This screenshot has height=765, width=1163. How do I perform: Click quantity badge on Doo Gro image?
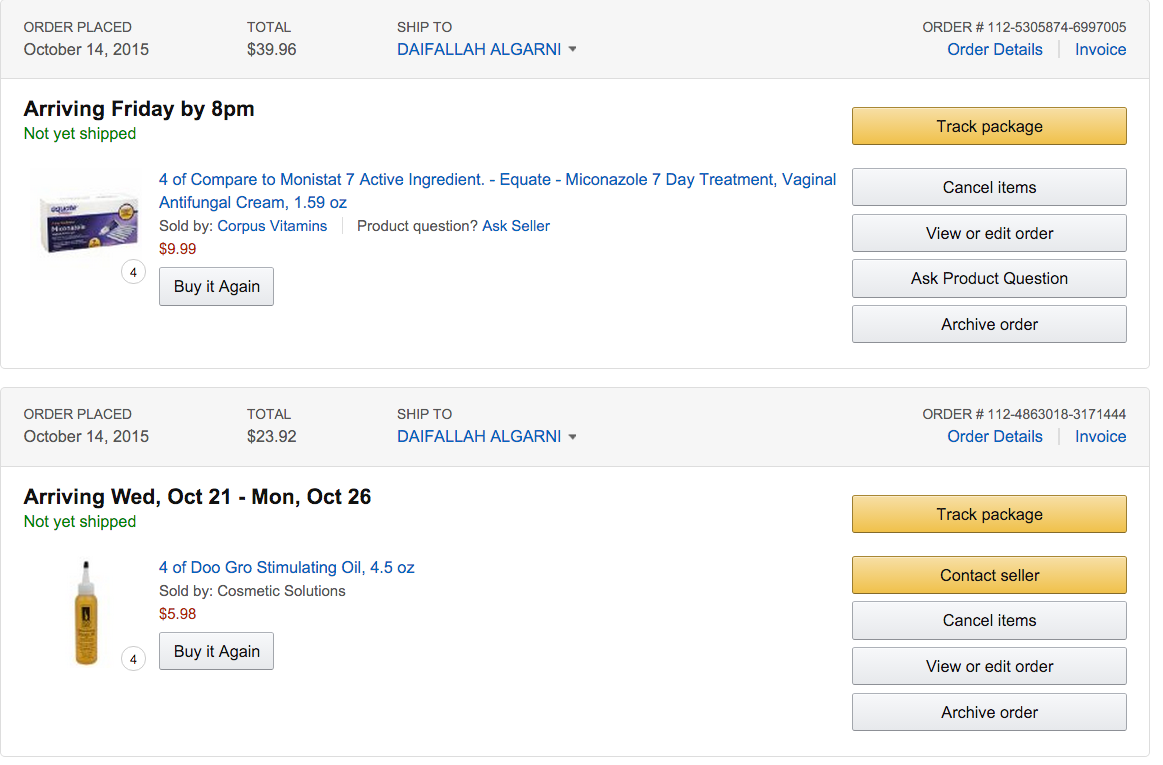coord(133,659)
